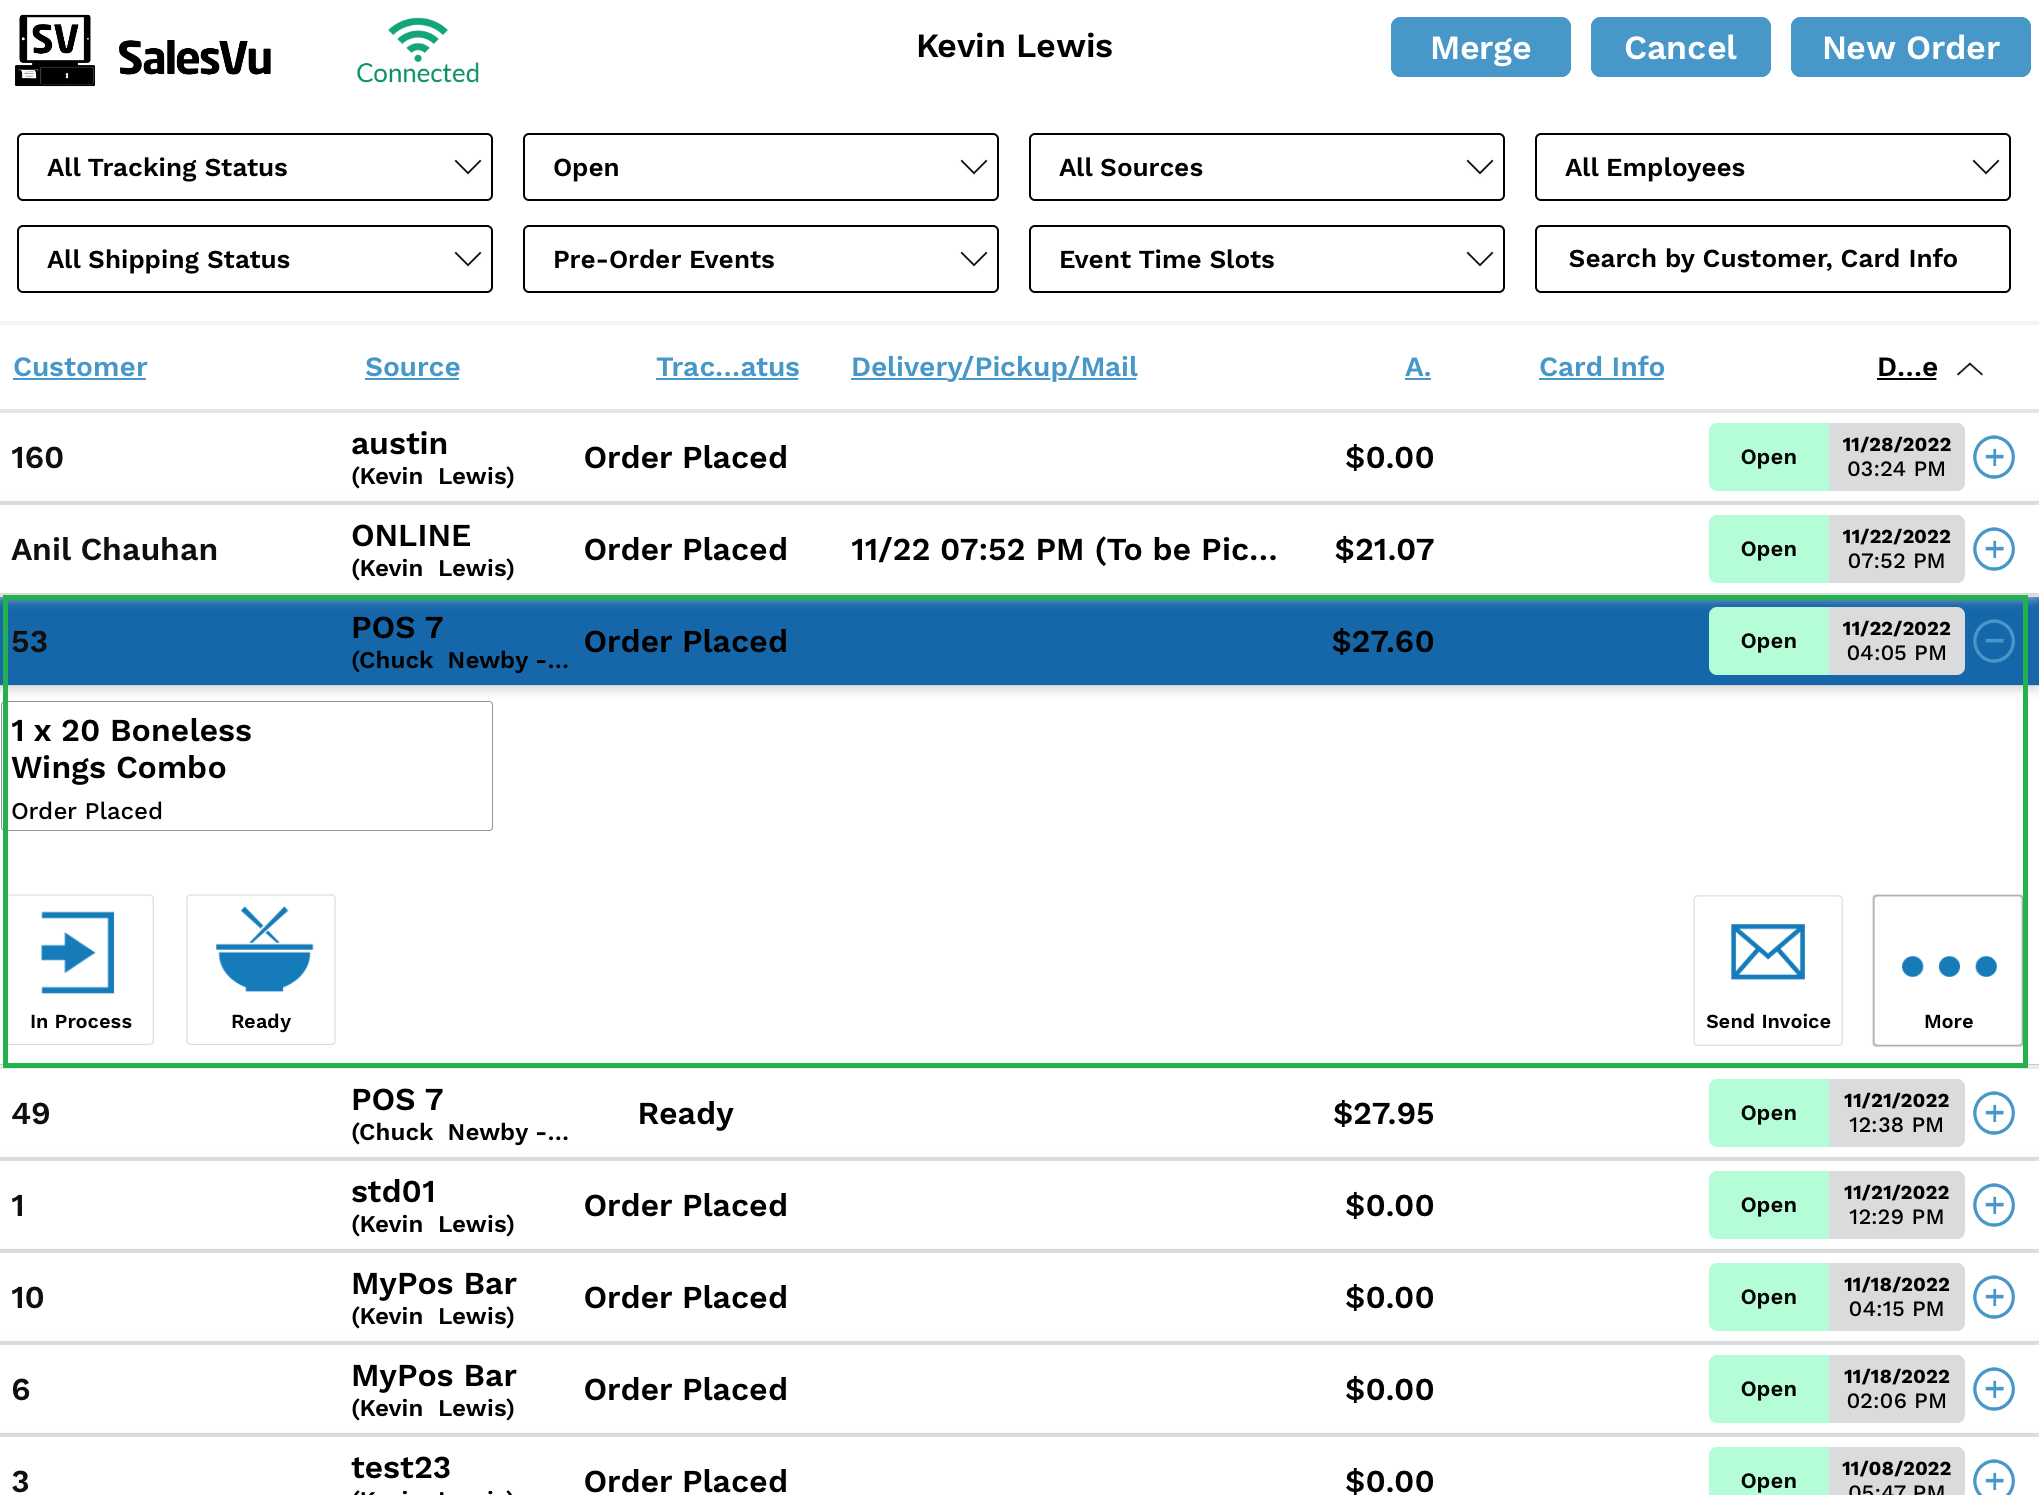Collapse order 53 with minus icon
2039x1503 pixels.
click(x=1993, y=641)
